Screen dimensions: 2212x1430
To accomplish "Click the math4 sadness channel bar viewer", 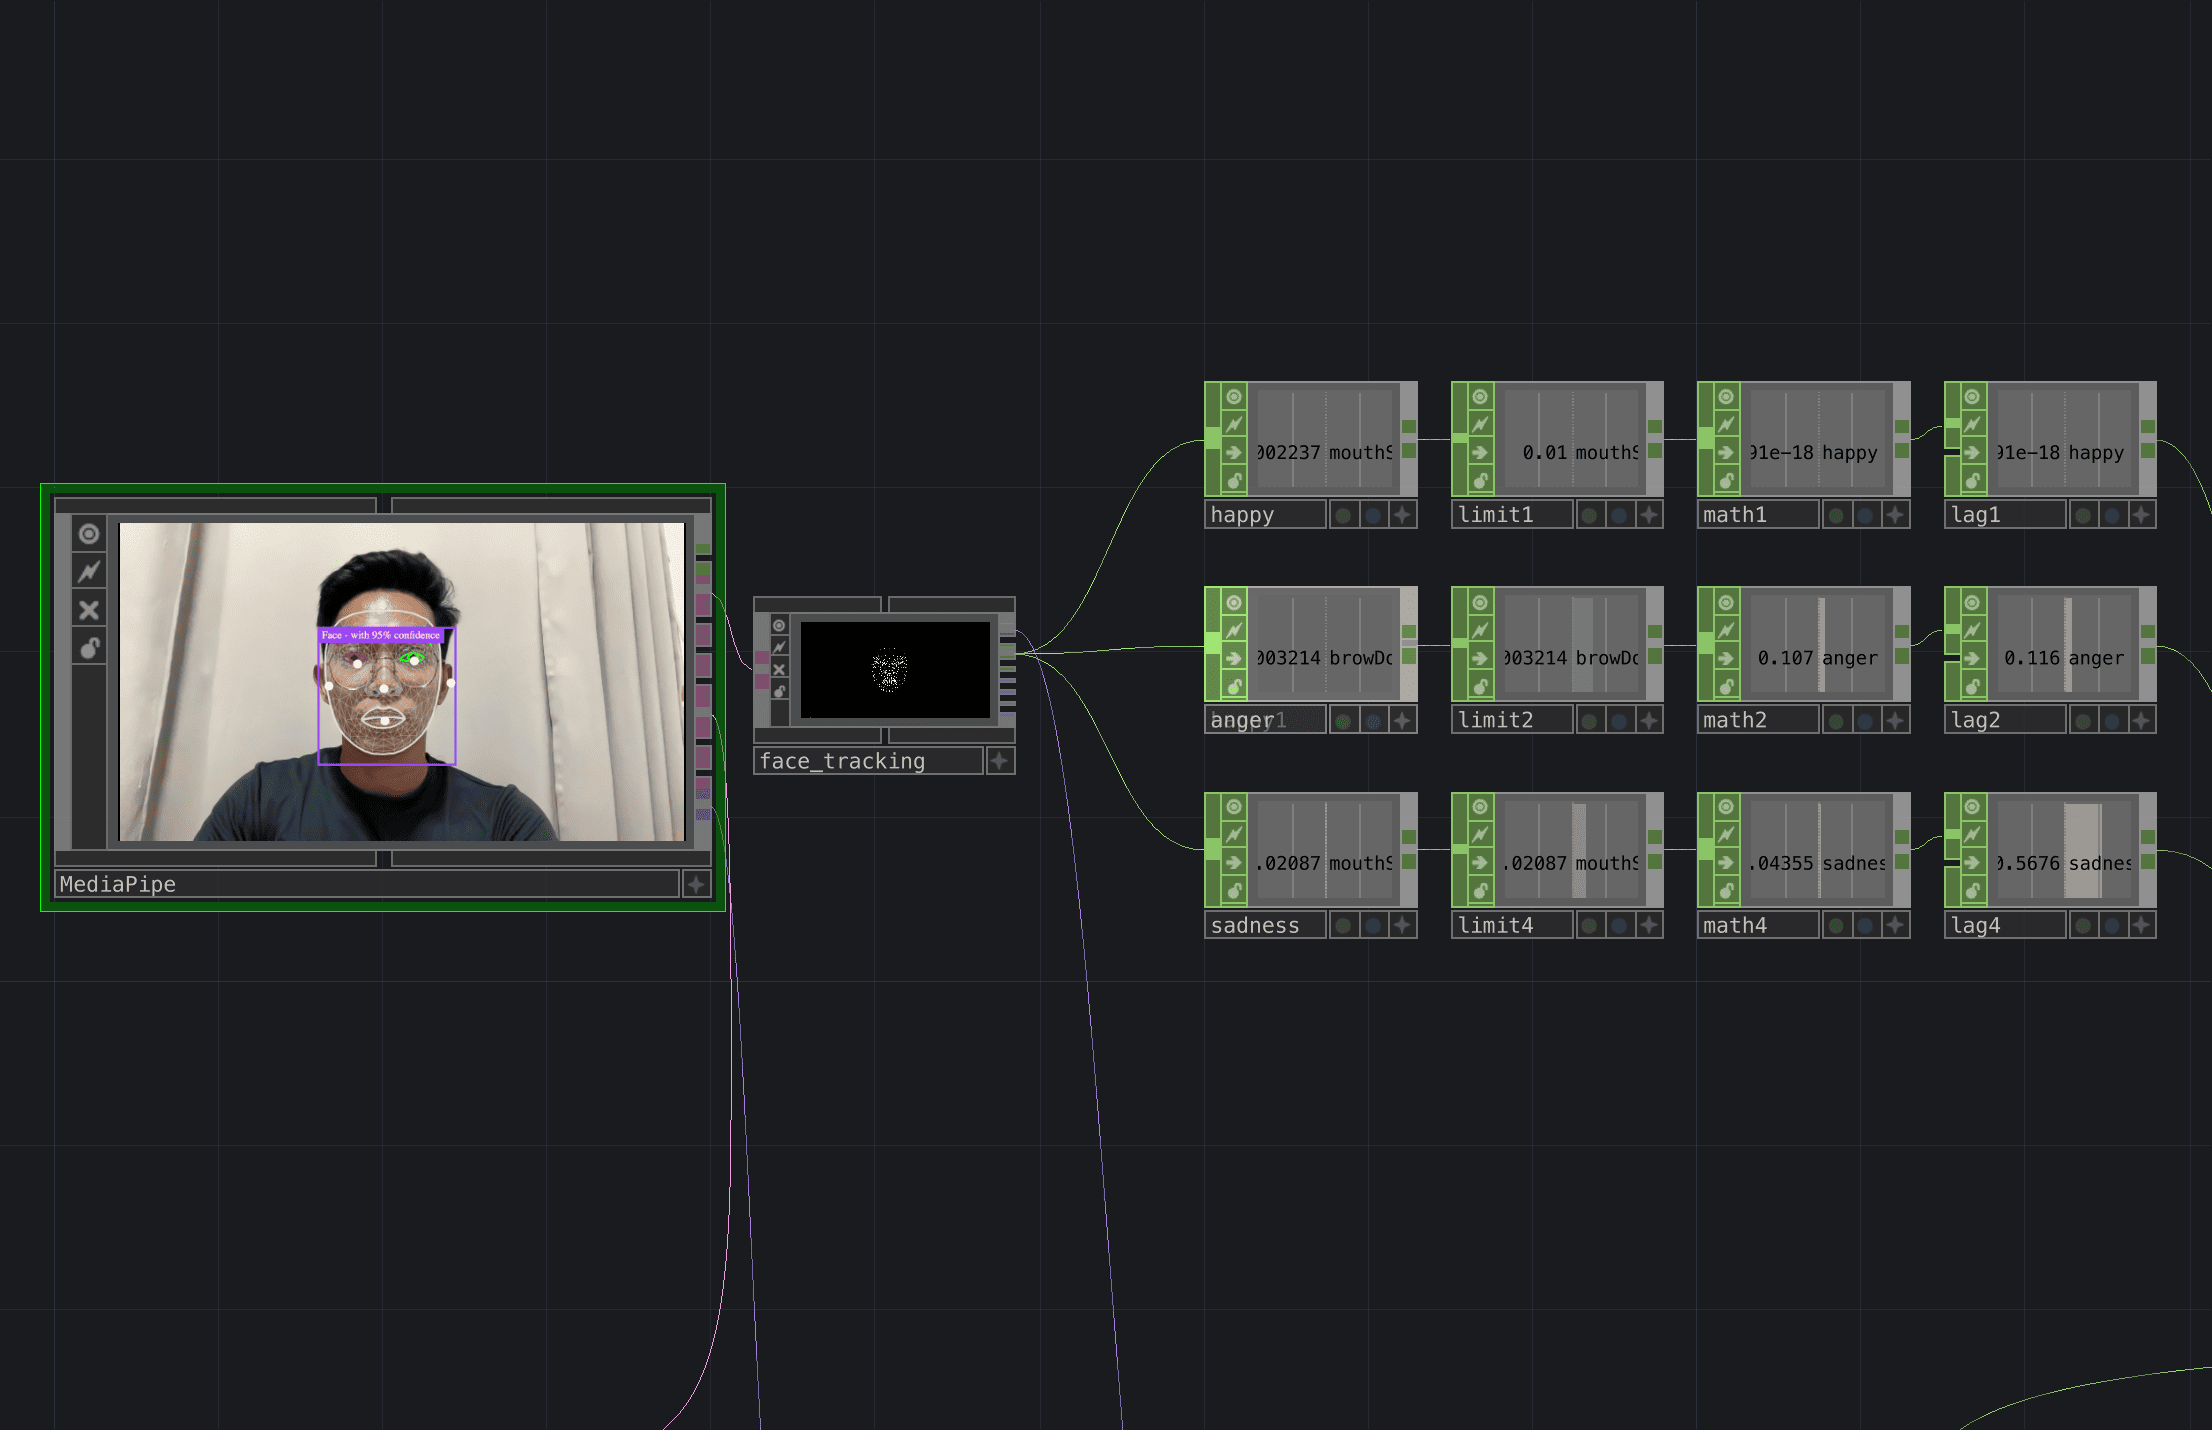I will click(1817, 849).
